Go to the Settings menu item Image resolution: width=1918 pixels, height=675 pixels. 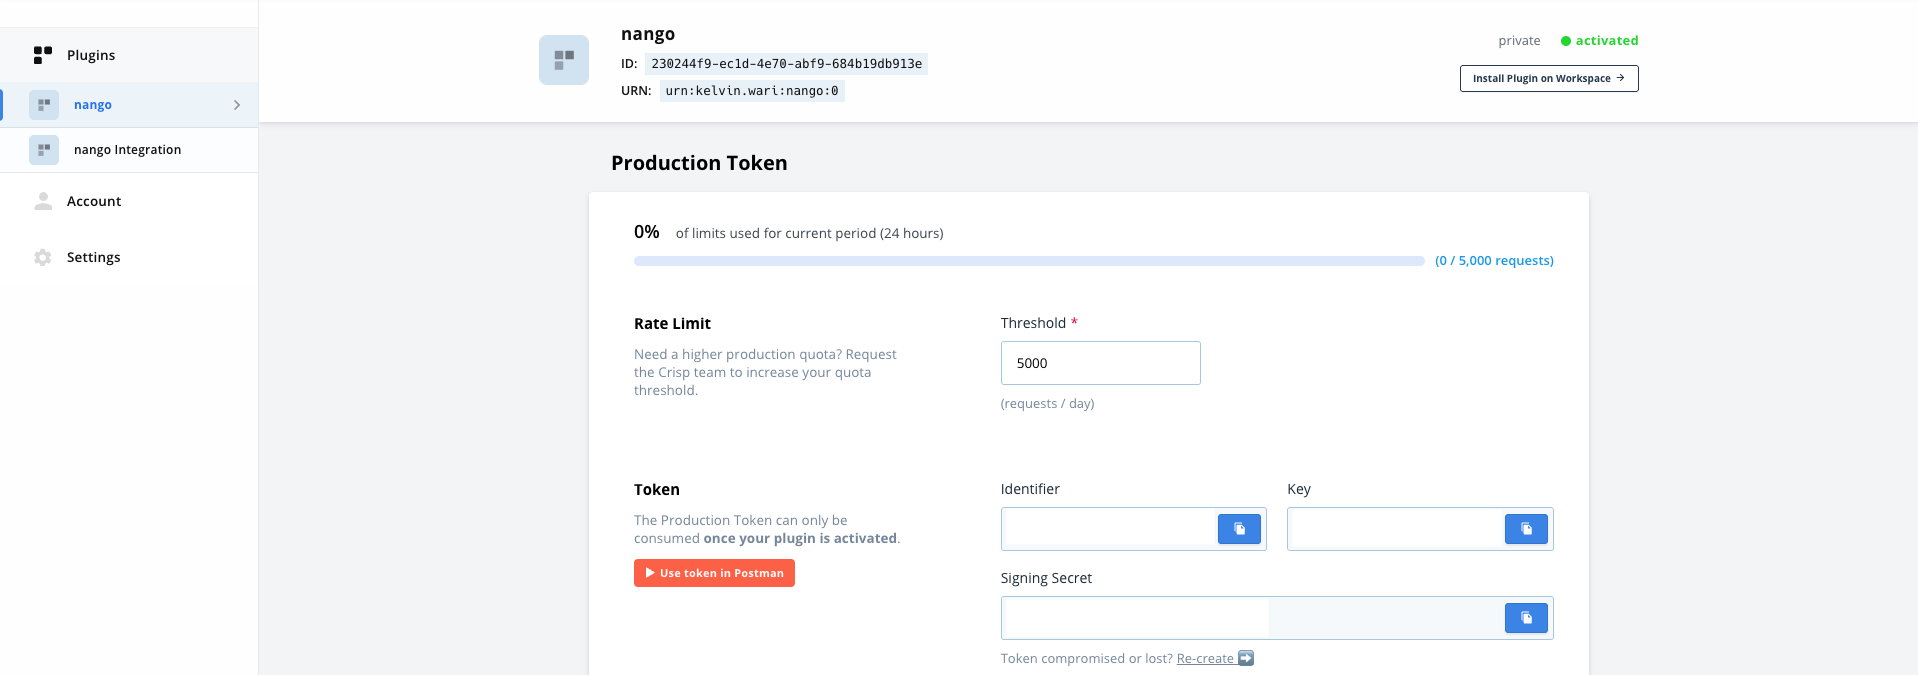[x=93, y=257]
